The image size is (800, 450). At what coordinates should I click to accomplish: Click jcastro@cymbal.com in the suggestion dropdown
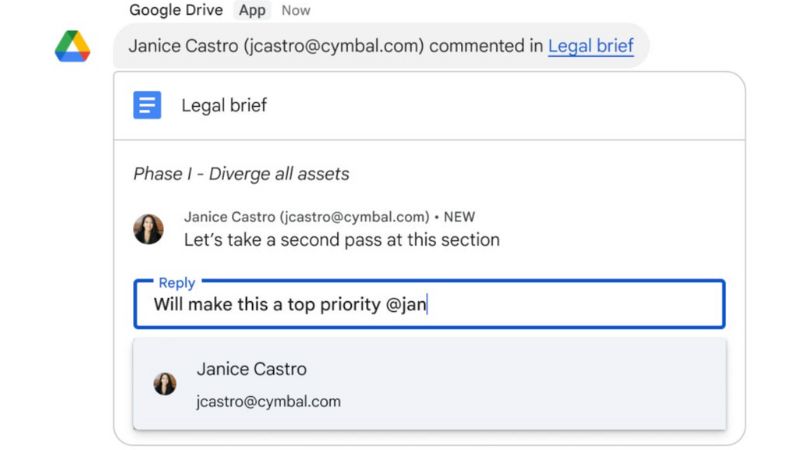coord(268,402)
